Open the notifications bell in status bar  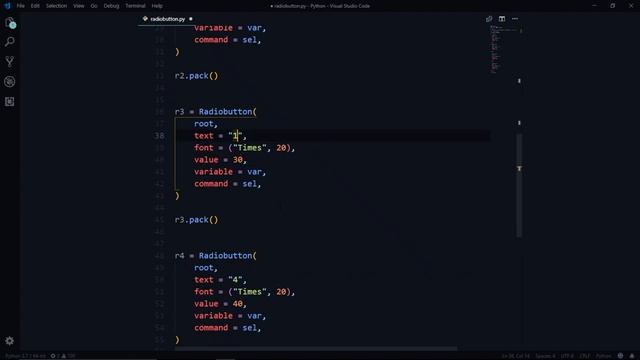[x=632, y=356]
